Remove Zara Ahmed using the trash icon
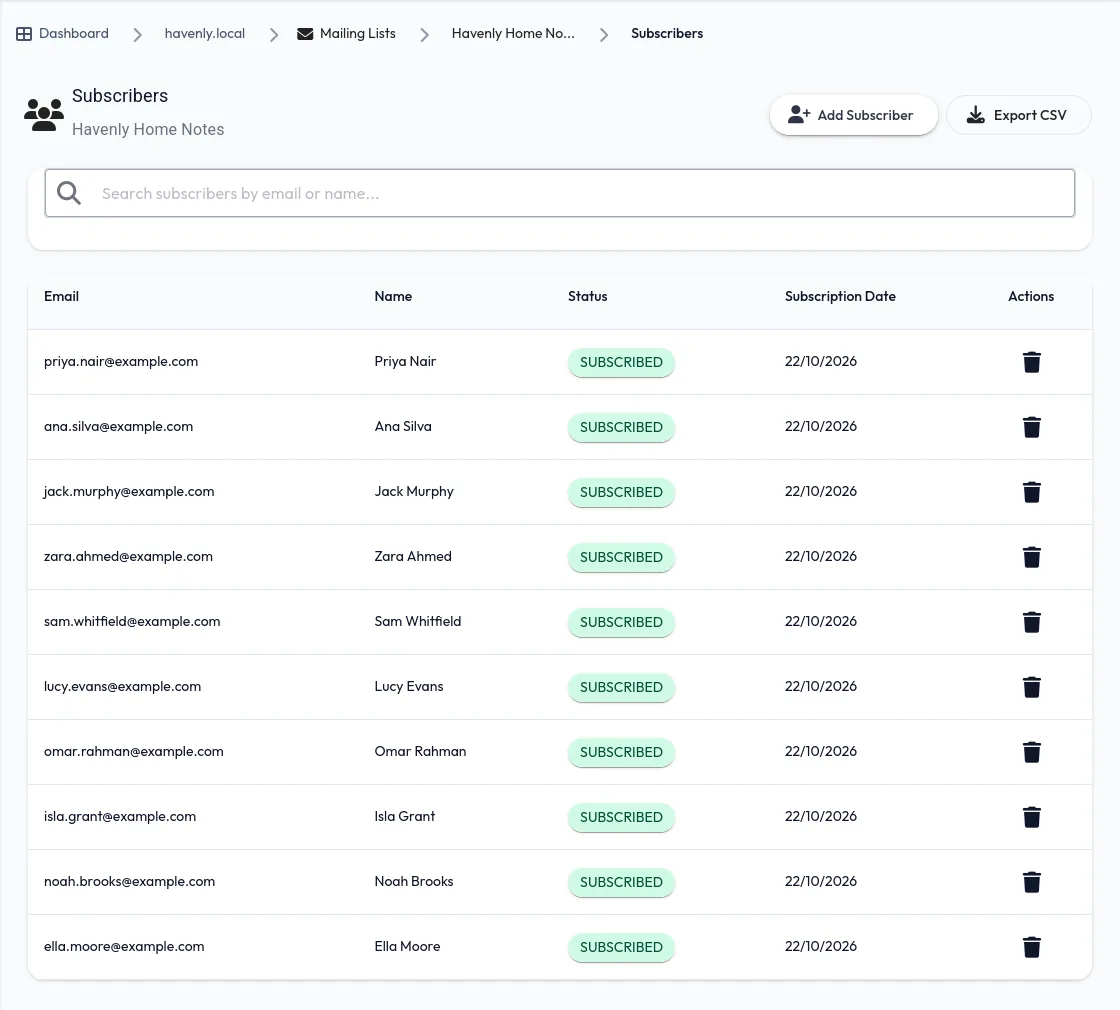The height and width of the screenshot is (1010, 1120). pos(1031,557)
